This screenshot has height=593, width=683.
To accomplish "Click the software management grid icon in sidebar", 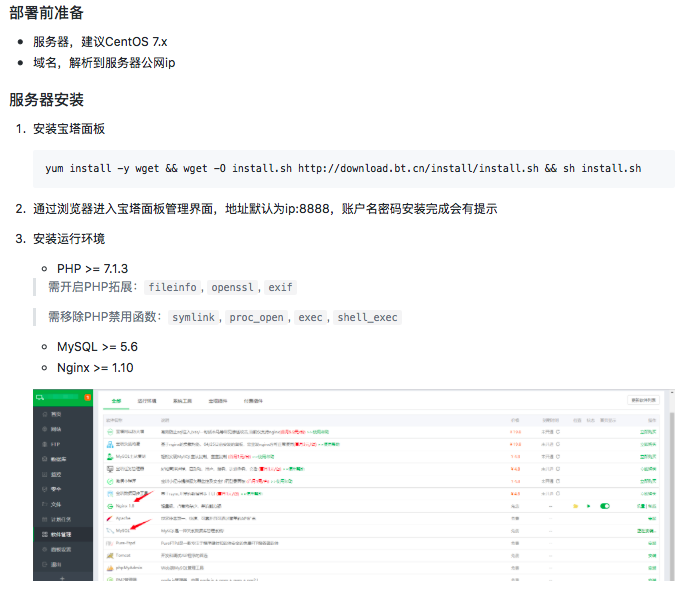I will click(44, 535).
